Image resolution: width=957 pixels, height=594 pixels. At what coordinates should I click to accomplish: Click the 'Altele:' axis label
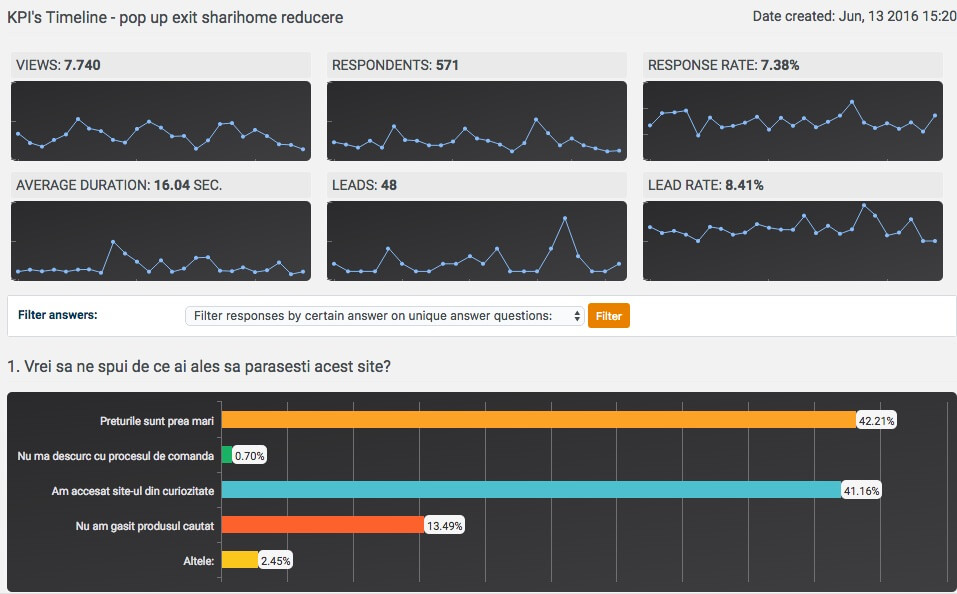pyautogui.click(x=199, y=560)
